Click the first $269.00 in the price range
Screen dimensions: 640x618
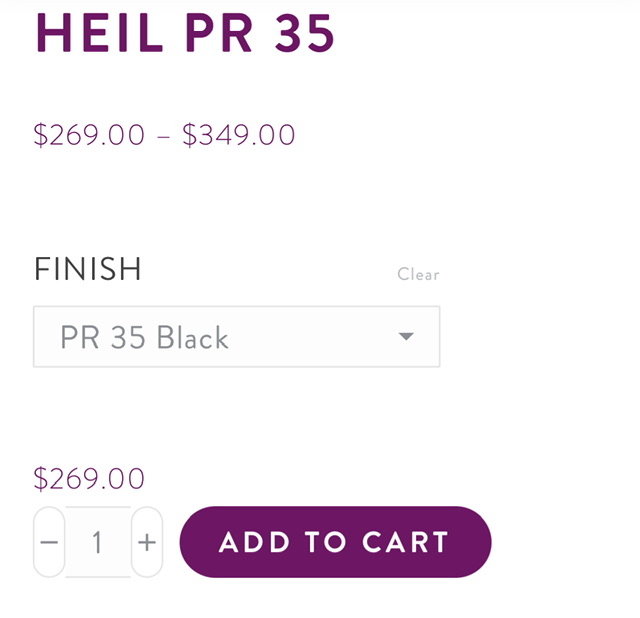[x=89, y=135]
